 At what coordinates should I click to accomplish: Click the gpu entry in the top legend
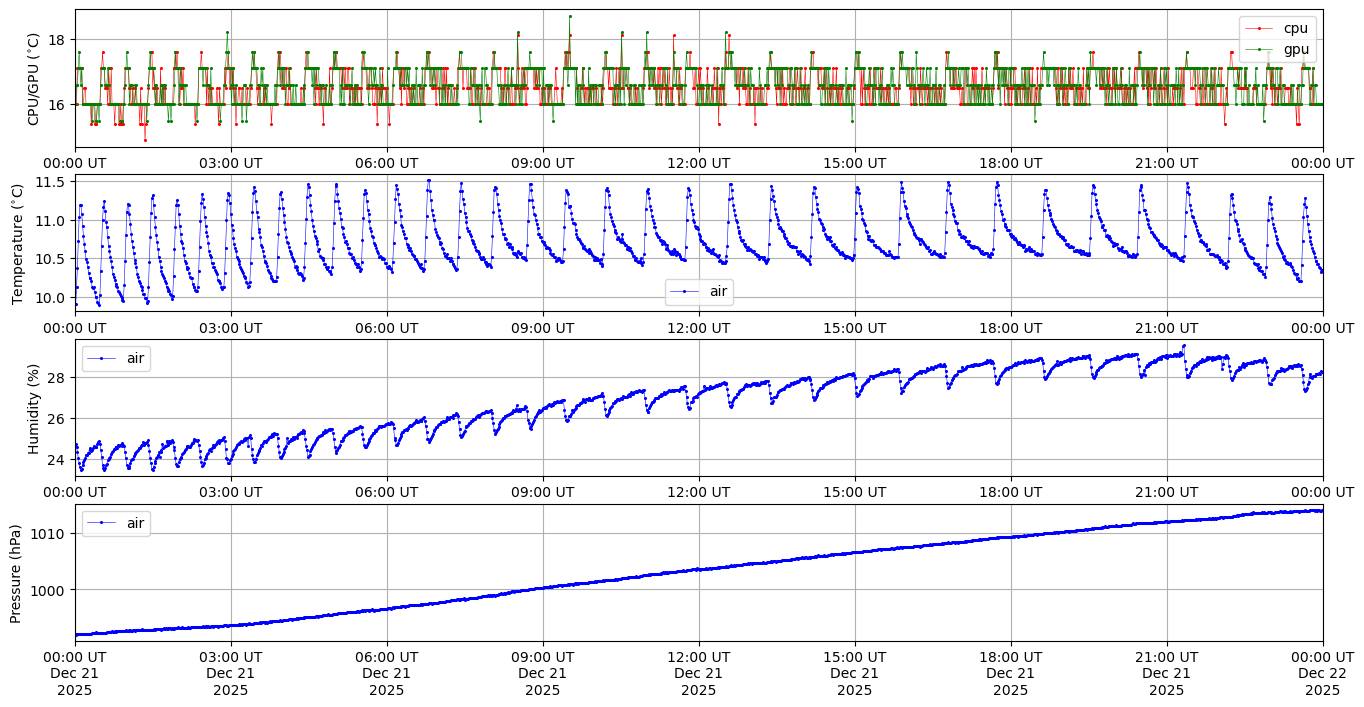[x=1295, y=49]
